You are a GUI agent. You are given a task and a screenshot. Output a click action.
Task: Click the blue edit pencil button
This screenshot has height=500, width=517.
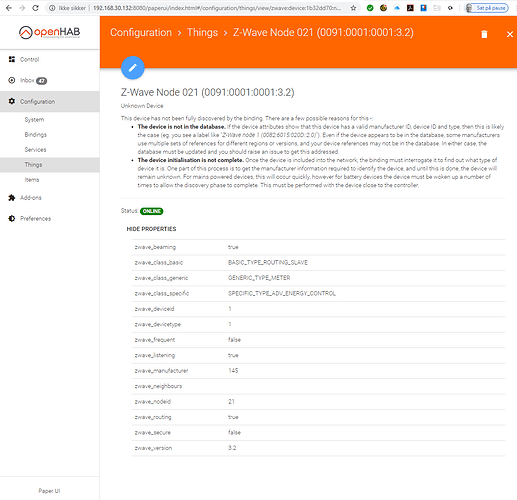point(133,68)
